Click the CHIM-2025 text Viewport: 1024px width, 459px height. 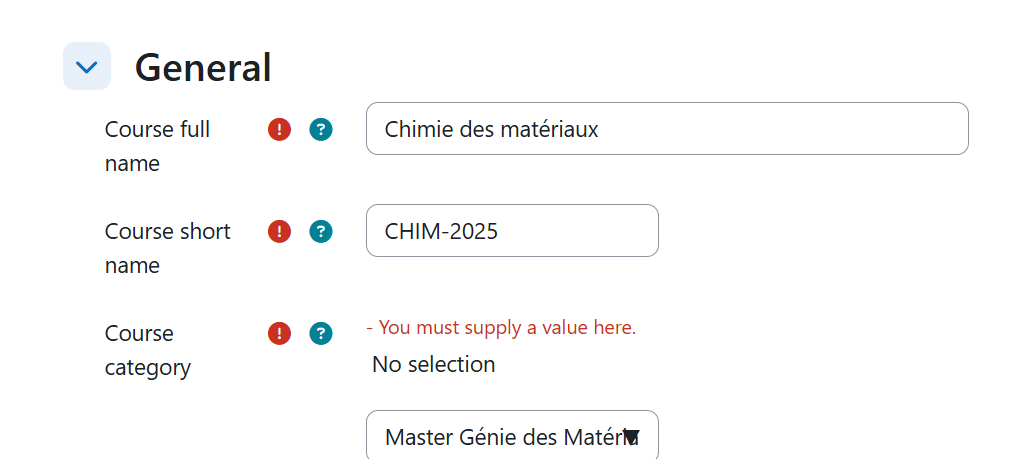click(441, 231)
